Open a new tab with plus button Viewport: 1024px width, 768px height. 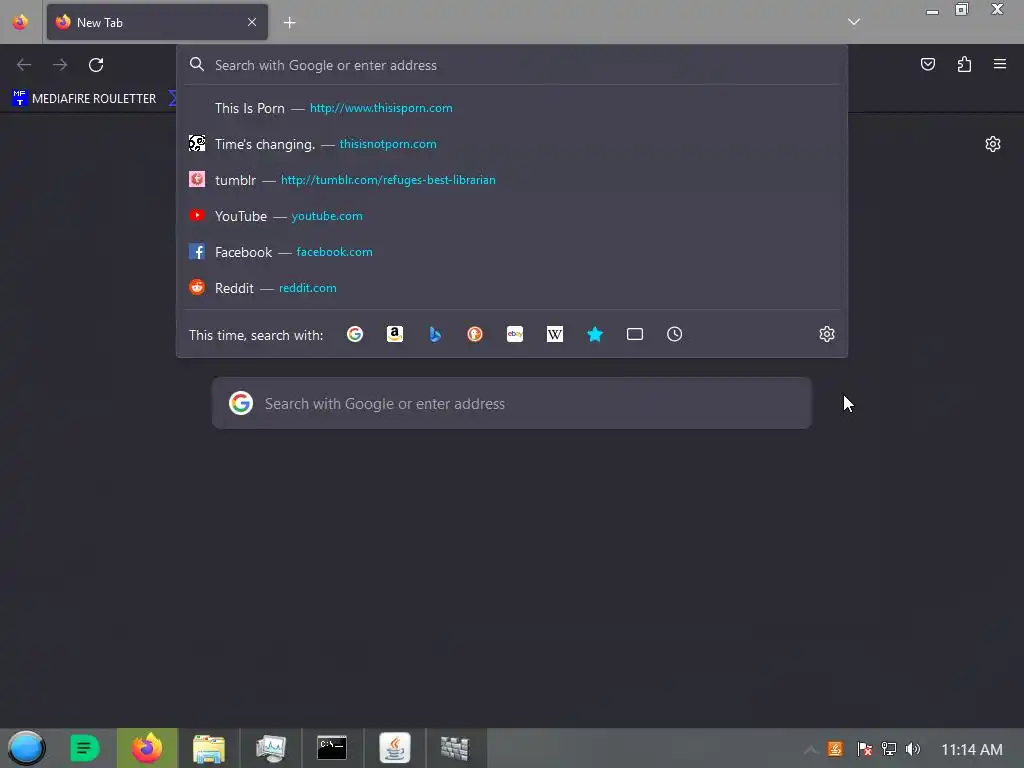(289, 23)
